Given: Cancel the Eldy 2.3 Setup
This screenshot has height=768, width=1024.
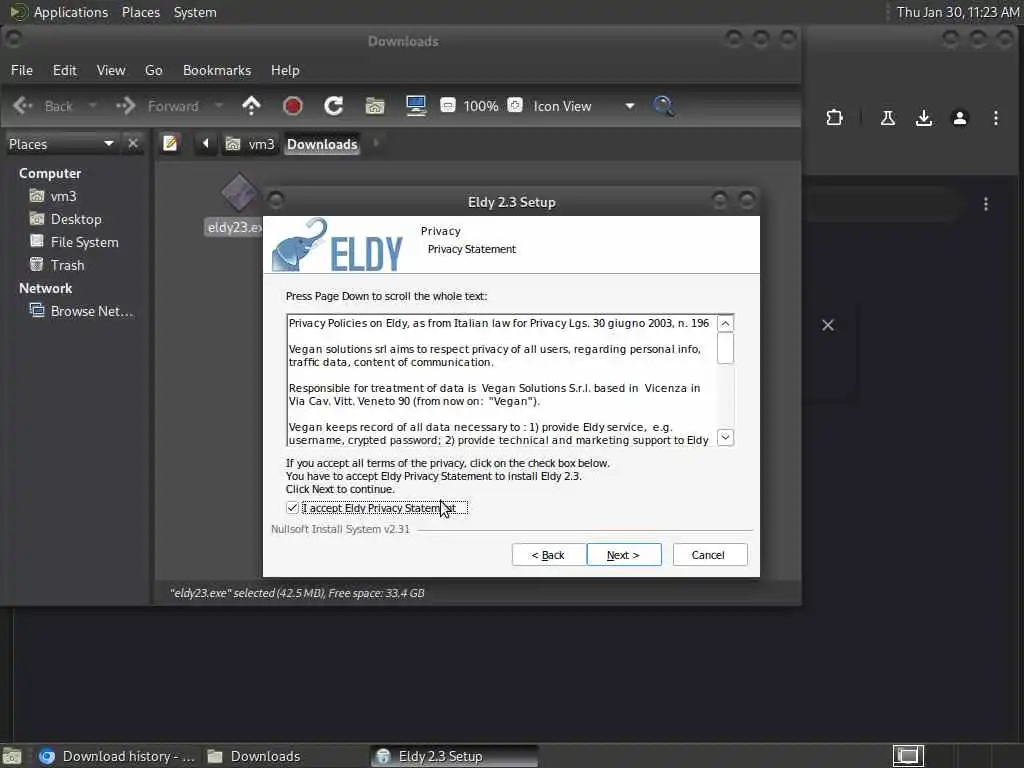Looking at the screenshot, I should click(709, 554).
